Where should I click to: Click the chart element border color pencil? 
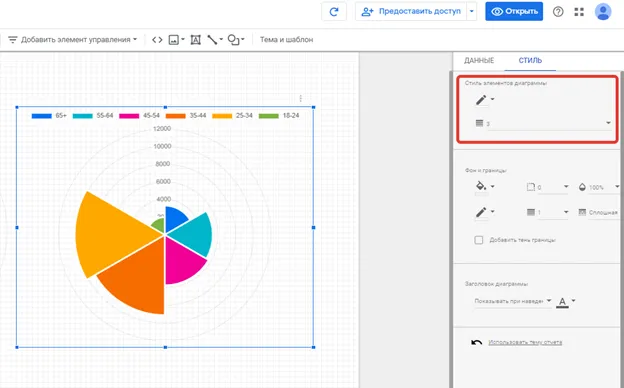pyautogui.click(x=481, y=100)
